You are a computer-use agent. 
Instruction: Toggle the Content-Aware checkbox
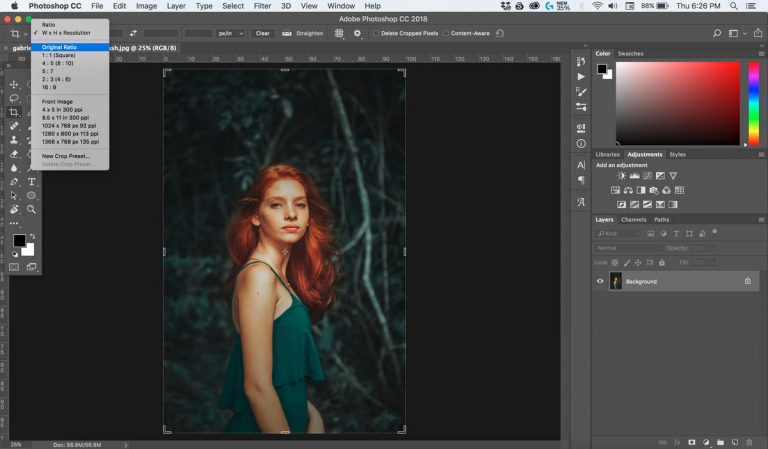(x=445, y=33)
